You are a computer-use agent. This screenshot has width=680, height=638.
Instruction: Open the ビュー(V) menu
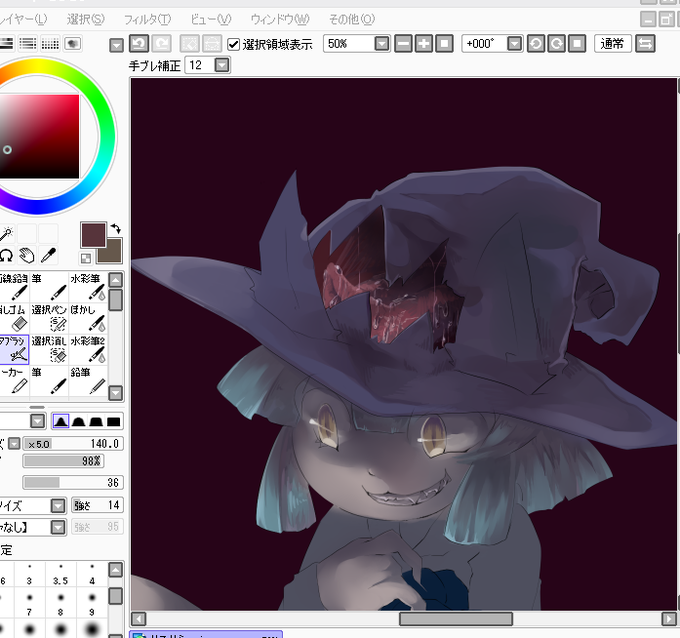[x=211, y=20]
